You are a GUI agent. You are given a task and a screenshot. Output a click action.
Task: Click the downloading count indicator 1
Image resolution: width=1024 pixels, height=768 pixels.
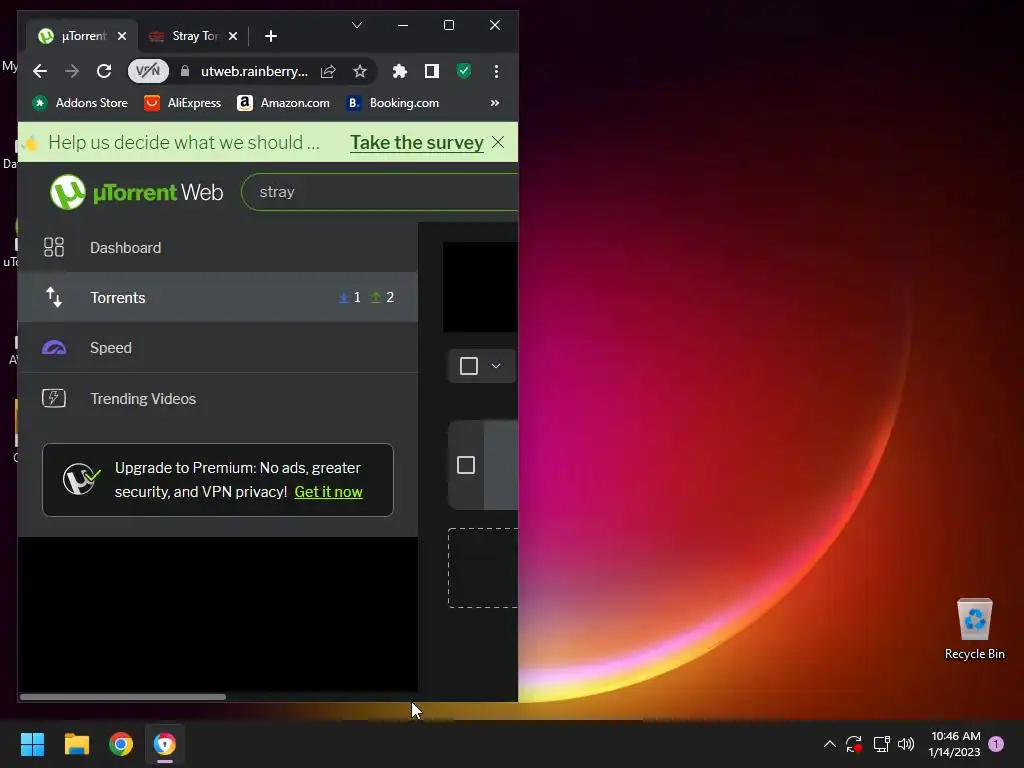350,298
